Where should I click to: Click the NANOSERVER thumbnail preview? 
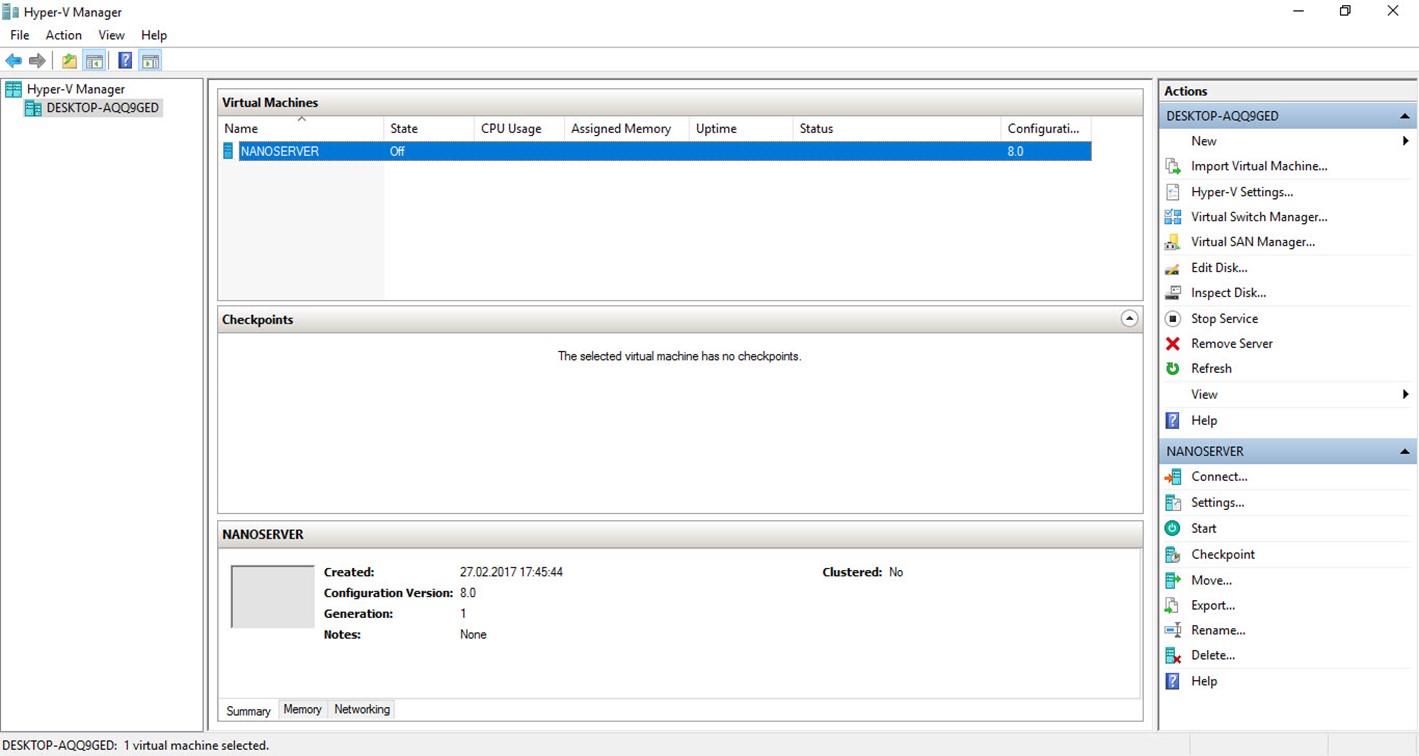pyautogui.click(x=273, y=597)
